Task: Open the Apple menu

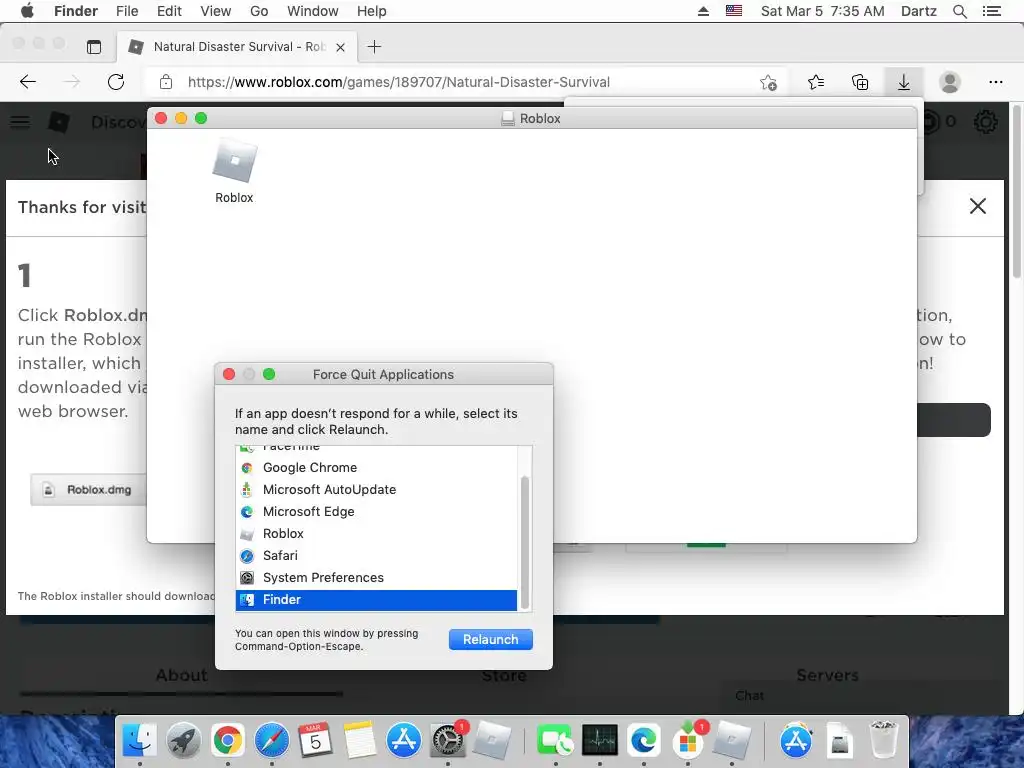Action: (x=27, y=11)
